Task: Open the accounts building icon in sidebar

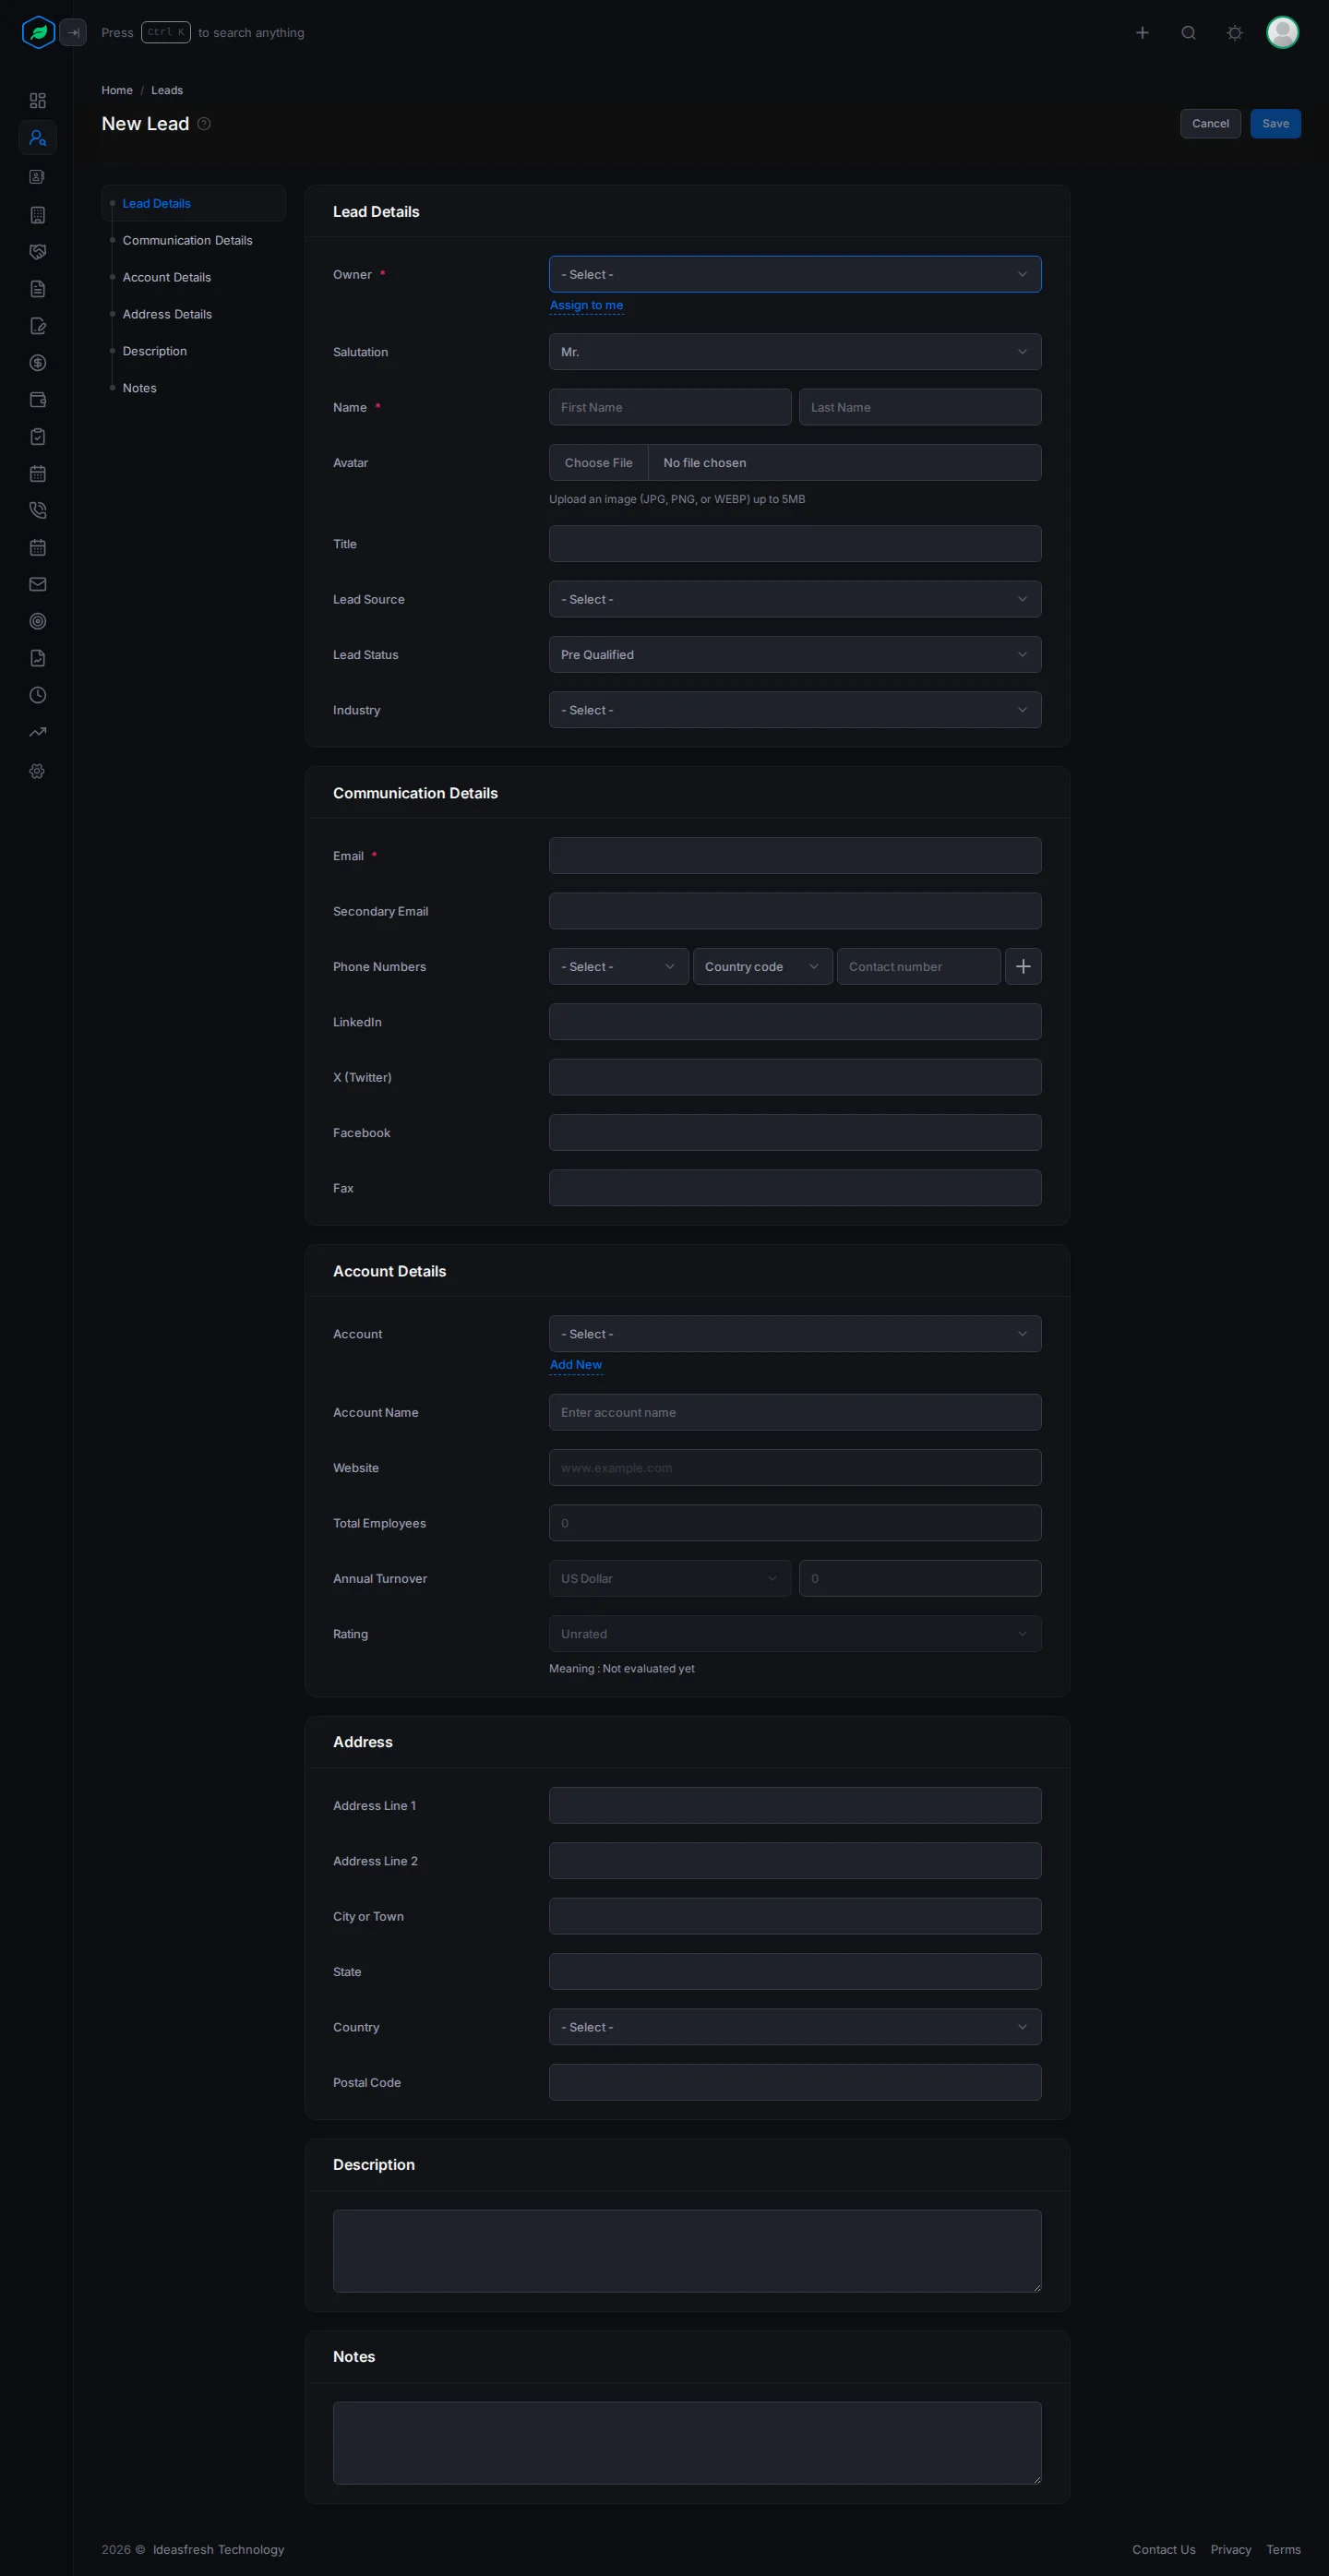Action: click(x=37, y=215)
